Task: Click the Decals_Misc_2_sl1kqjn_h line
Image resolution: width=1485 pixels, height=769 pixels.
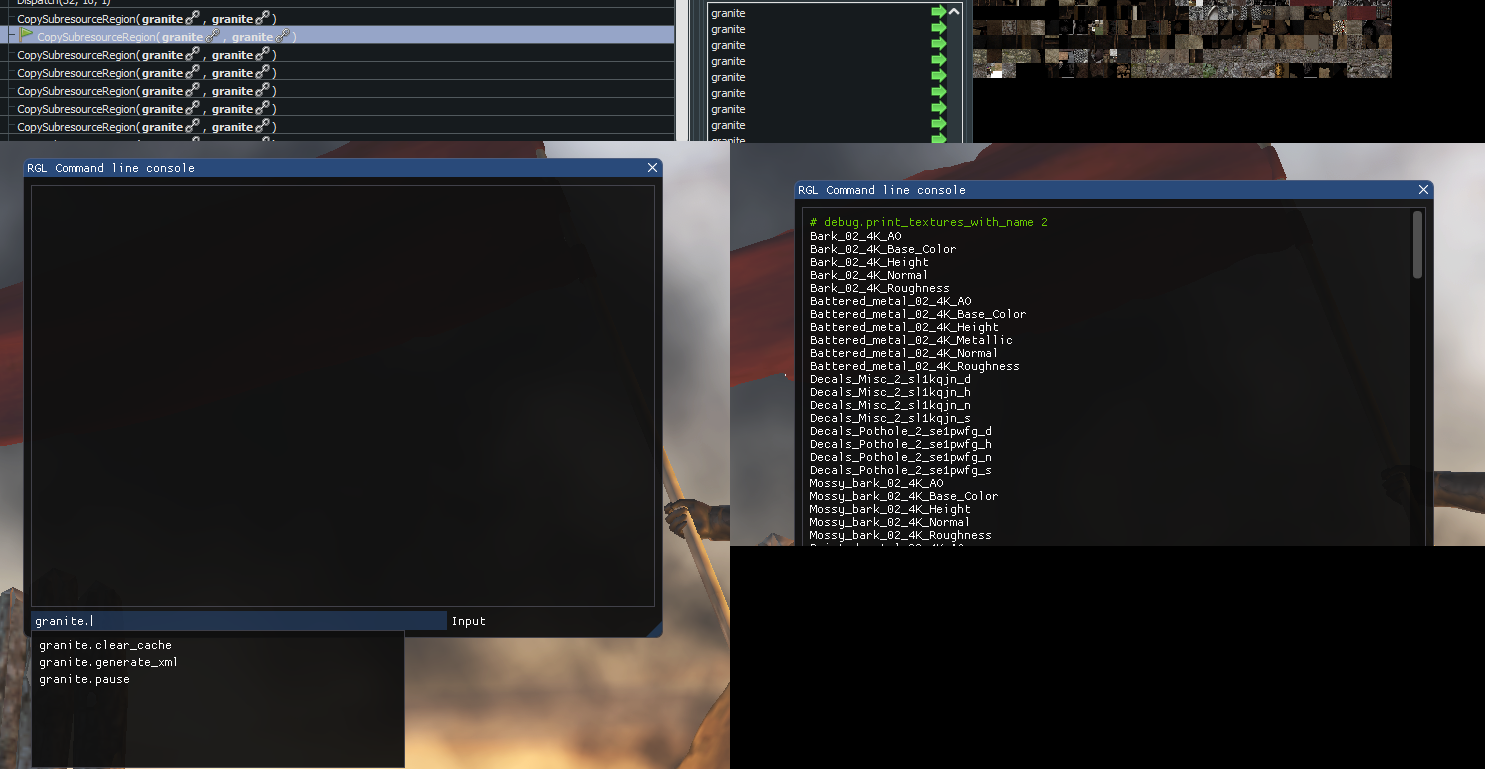Action: coord(890,392)
